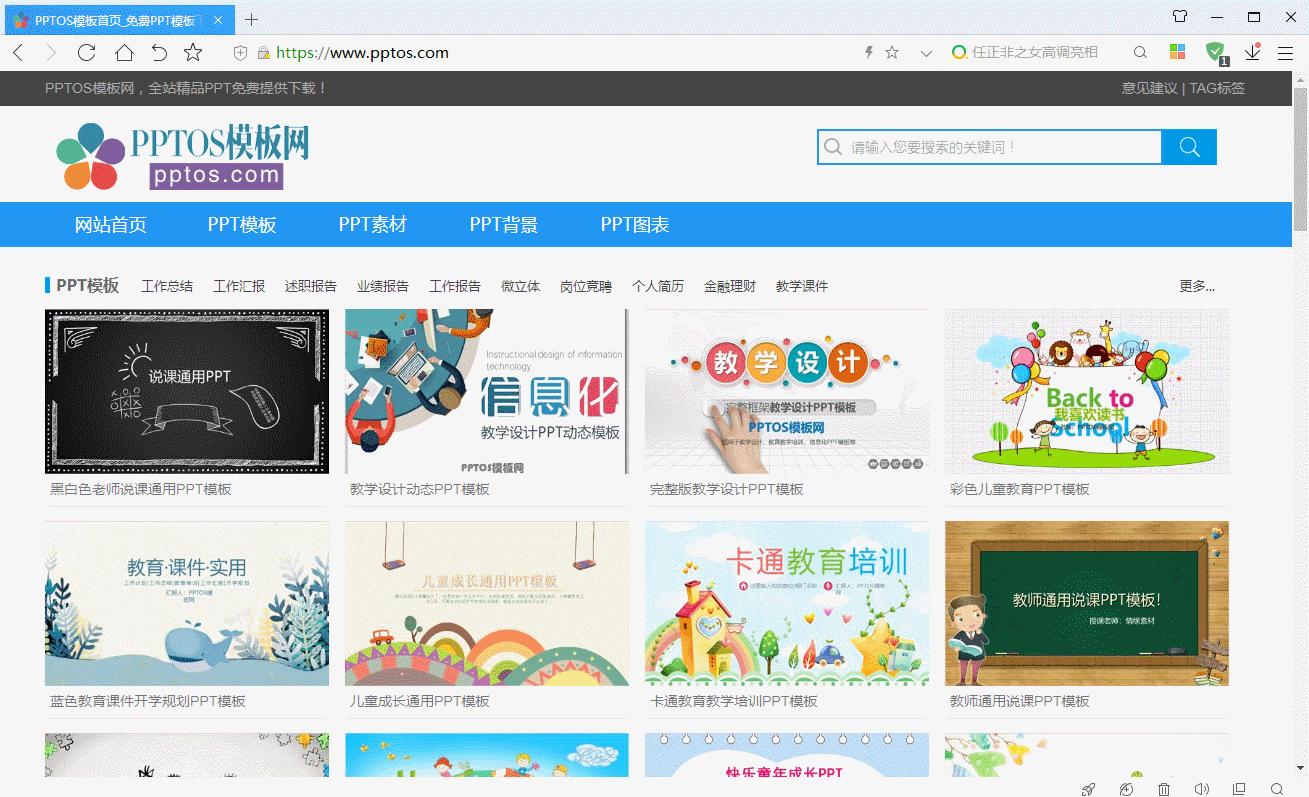Click the favorites star beside the undo icon

(x=193, y=53)
